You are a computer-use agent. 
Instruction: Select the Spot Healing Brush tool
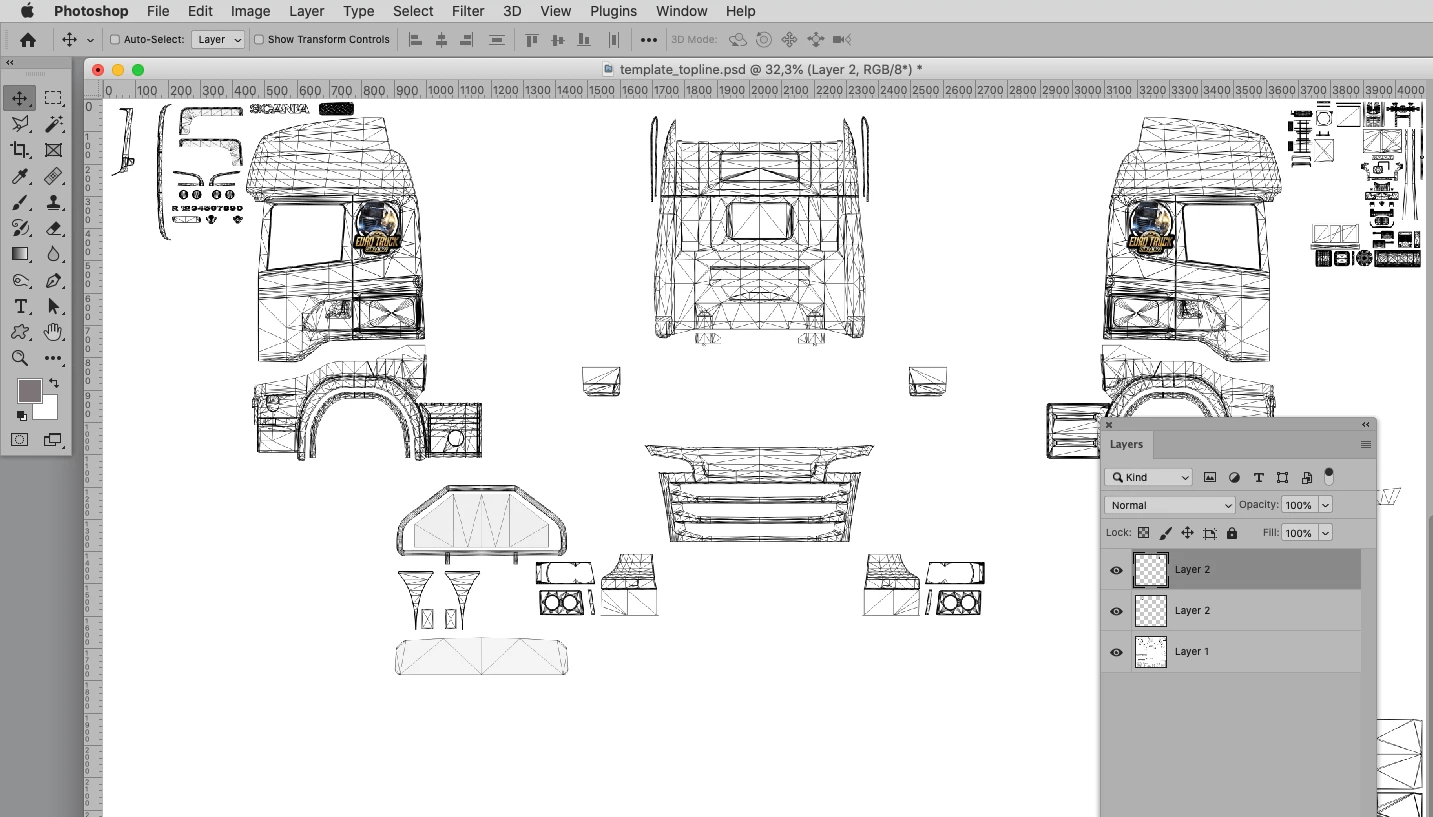(x=54, y=176)
